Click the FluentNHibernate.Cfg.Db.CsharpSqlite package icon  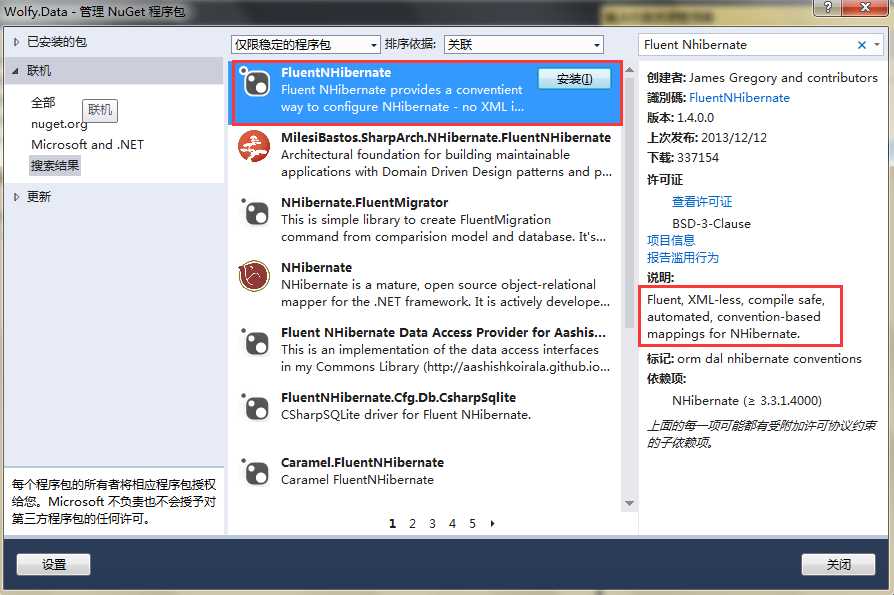pyautogui.click(x=255, y=407)
